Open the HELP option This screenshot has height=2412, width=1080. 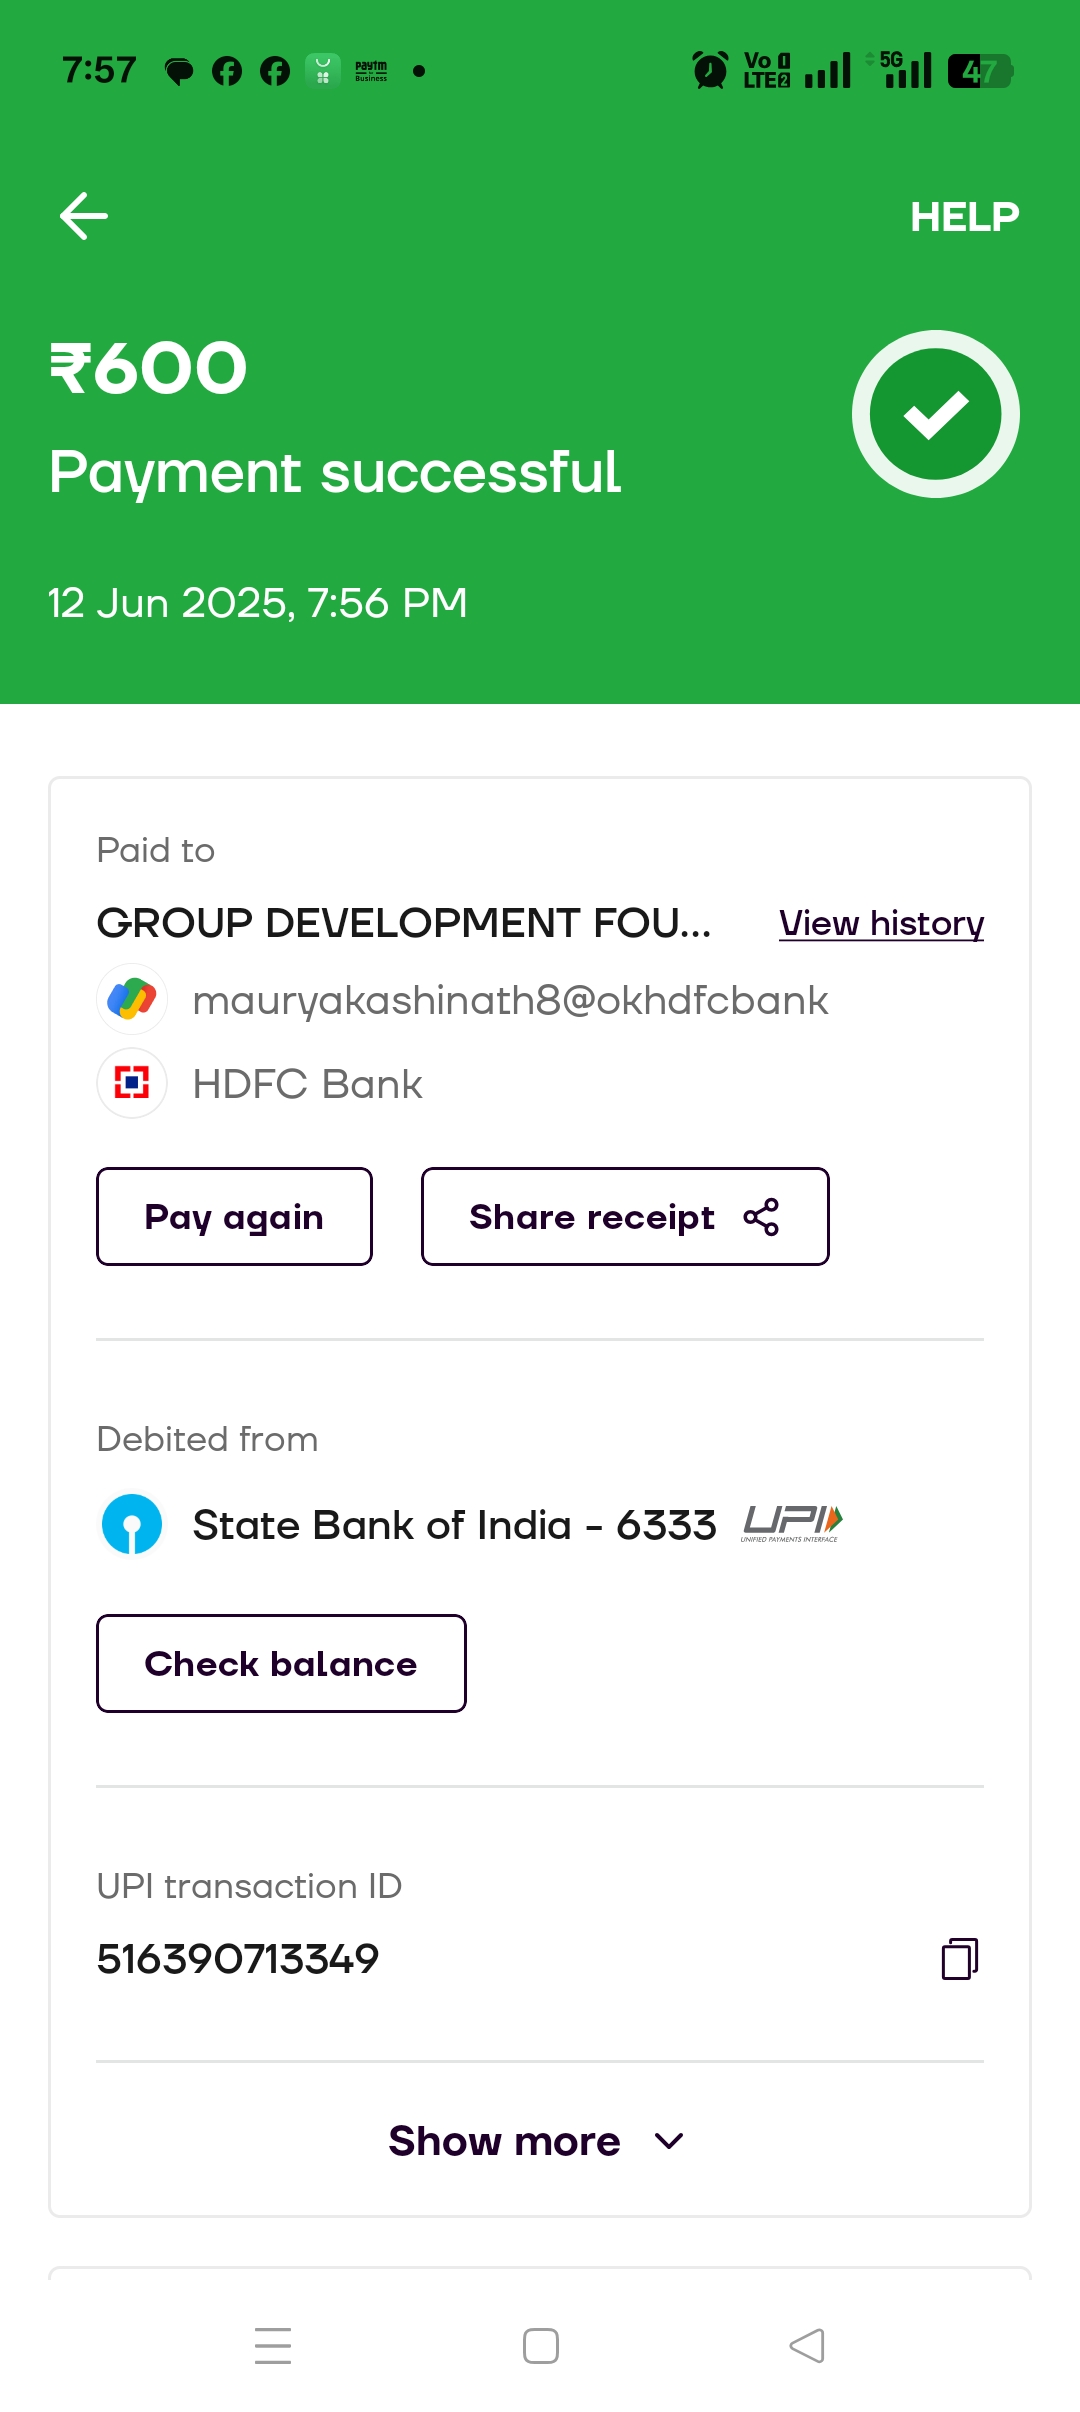[963, 216]
